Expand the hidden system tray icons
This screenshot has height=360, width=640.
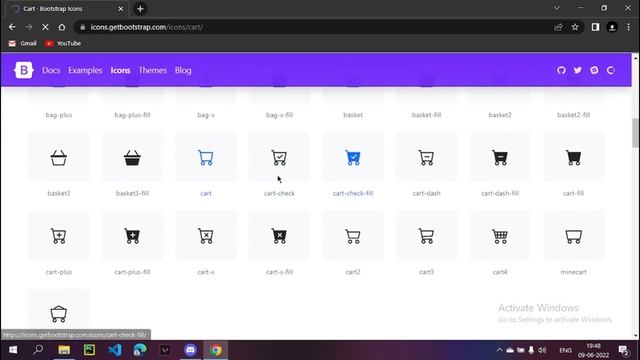499,350
